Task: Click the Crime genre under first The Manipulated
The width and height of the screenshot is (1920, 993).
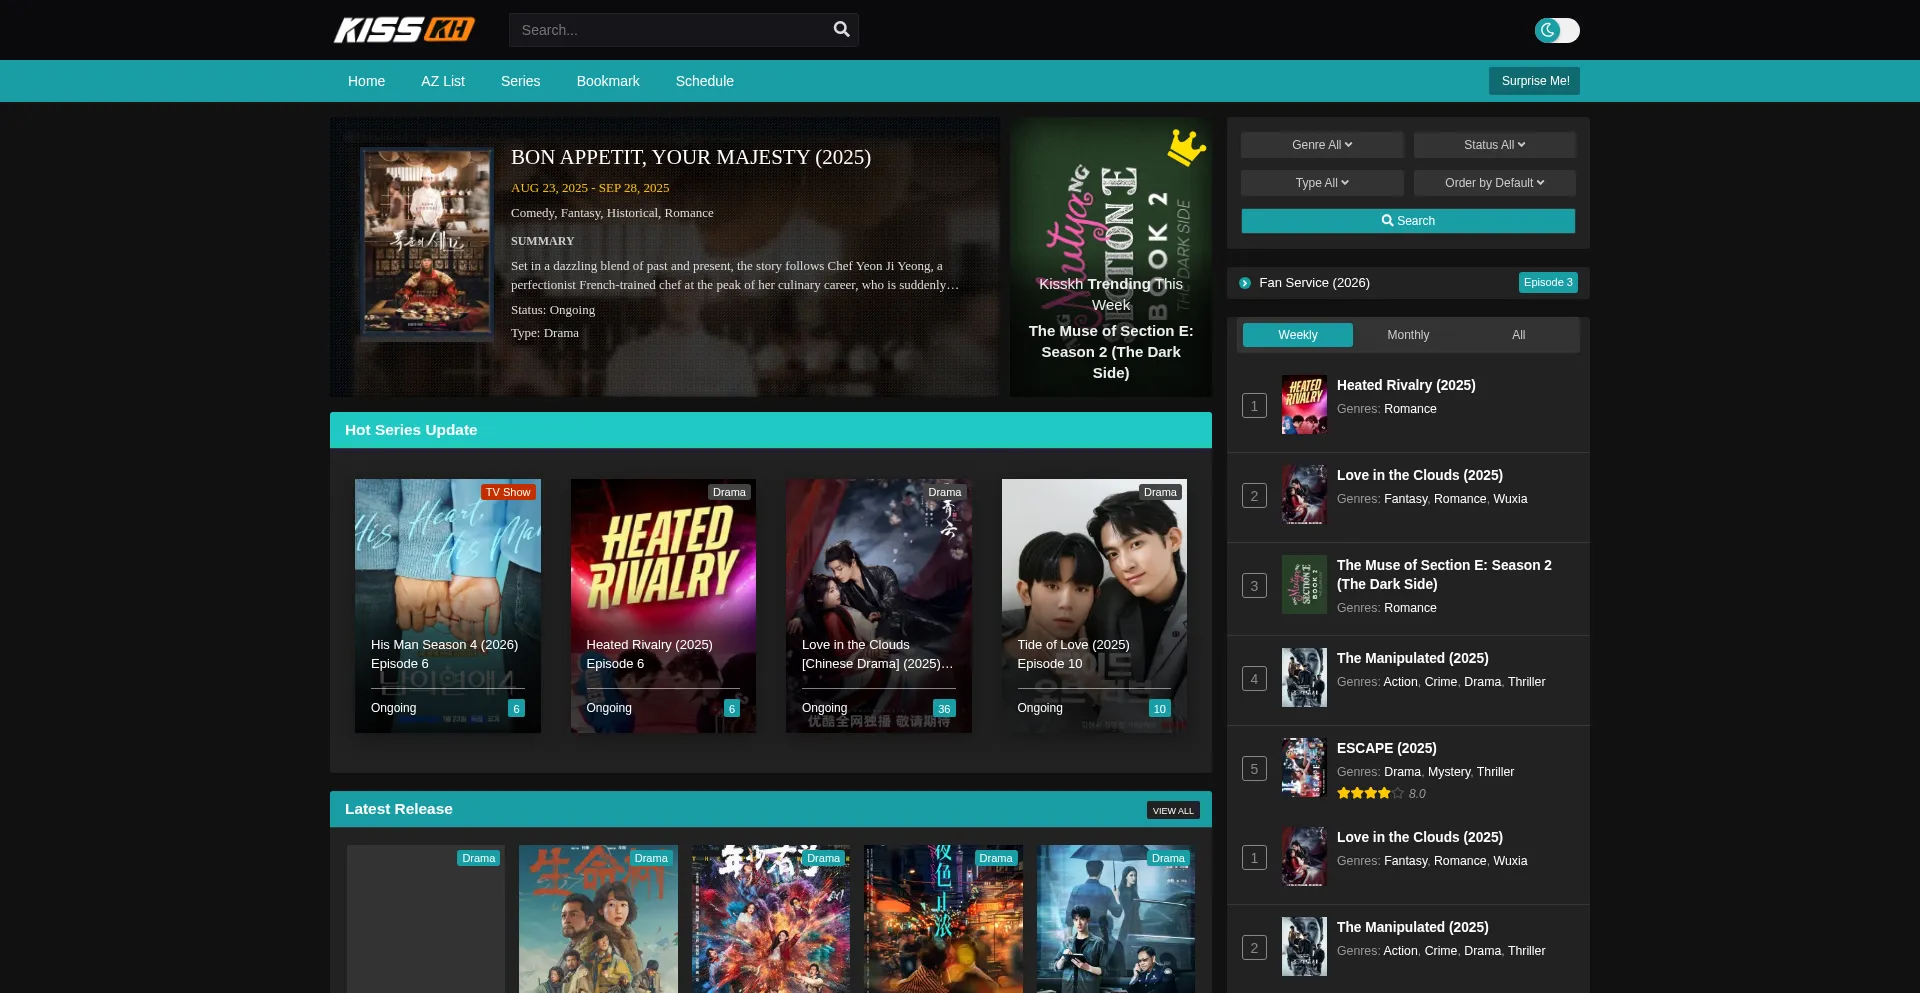Action: [1441, 682]
